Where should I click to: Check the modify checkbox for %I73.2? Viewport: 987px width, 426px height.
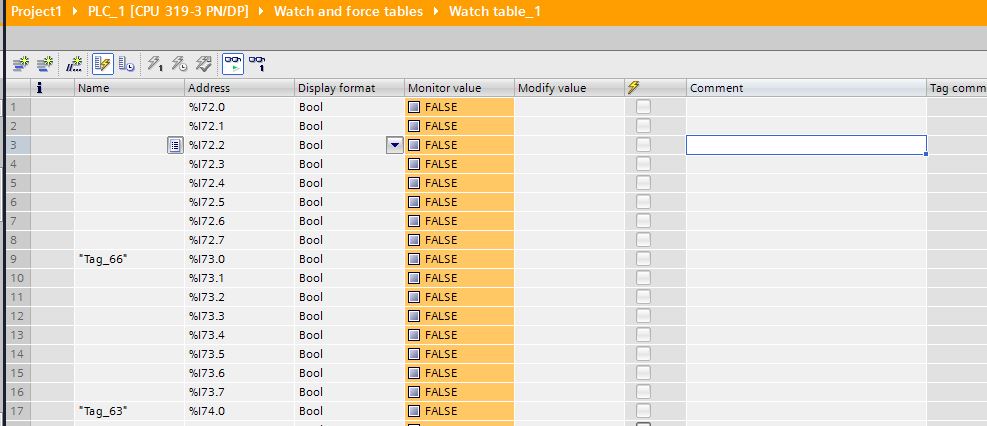coord(643,297)
